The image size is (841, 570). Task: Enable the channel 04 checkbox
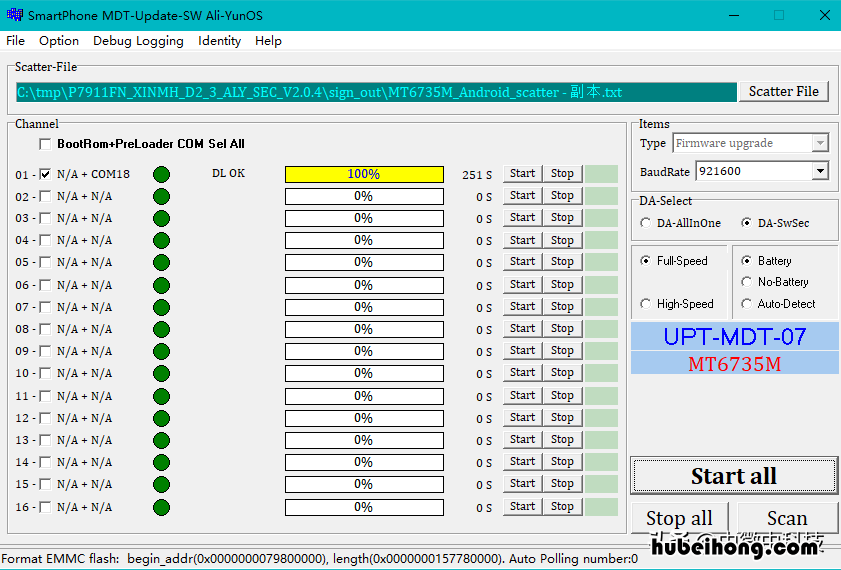pos(45,240)
